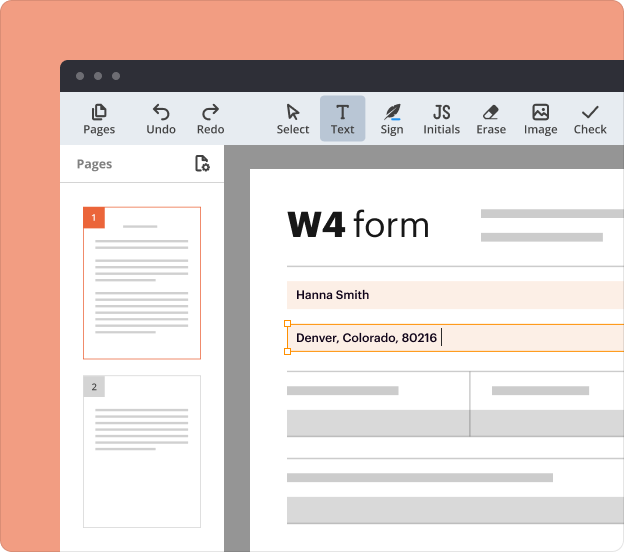The height and width of the screenshot is (552, 624).
Task: Open the Pages tool in toolbar
Action: pos(99,119)
